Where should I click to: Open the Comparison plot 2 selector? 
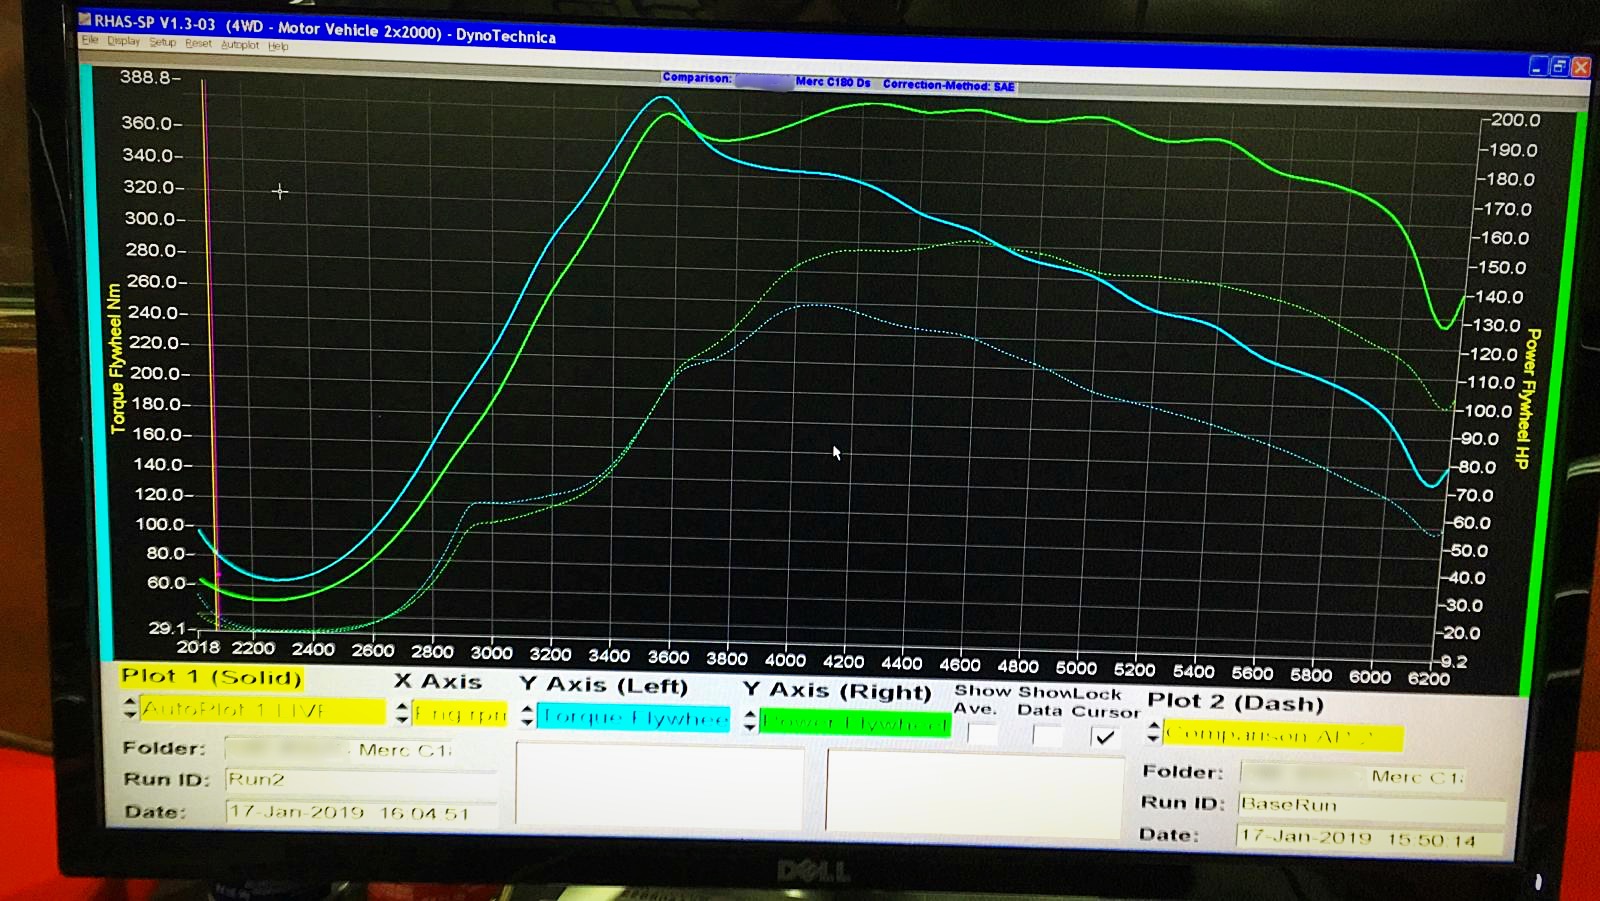tap(1283, 736)
